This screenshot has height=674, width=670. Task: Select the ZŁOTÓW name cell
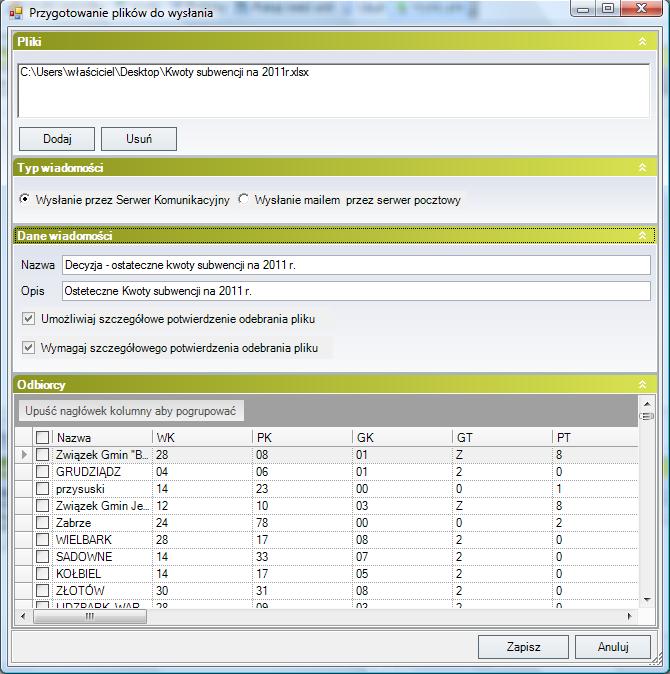pyautogui.click(x=102, y=591)
